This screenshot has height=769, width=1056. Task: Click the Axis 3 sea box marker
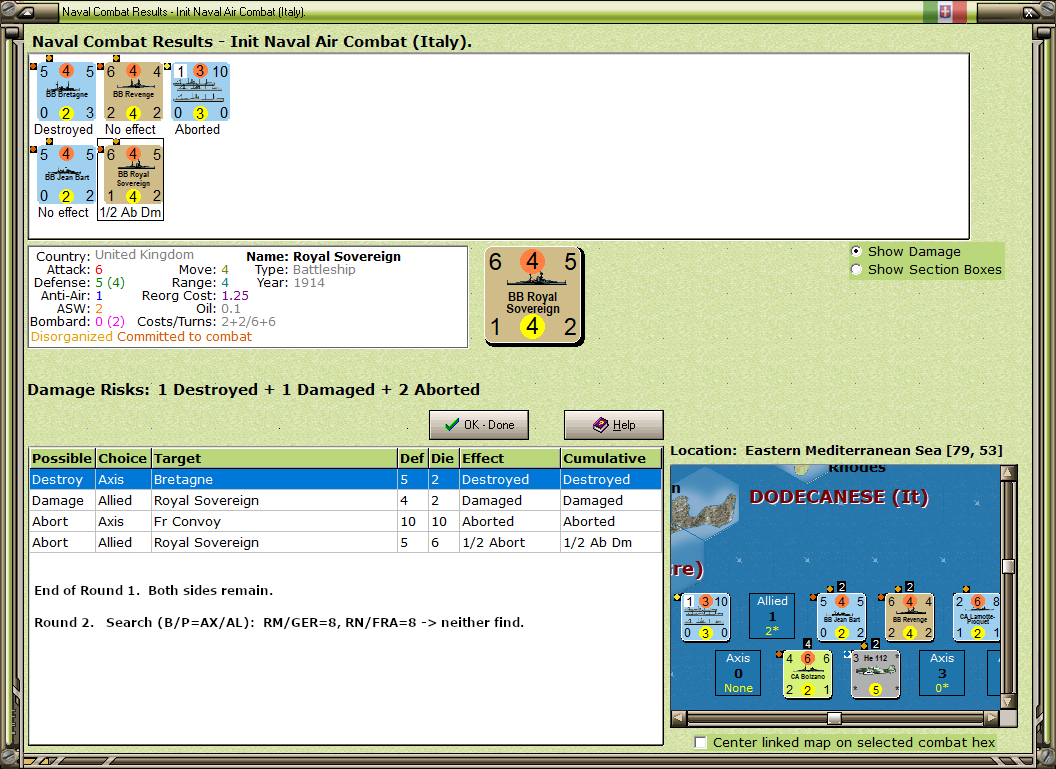click(x=942, y=673)
